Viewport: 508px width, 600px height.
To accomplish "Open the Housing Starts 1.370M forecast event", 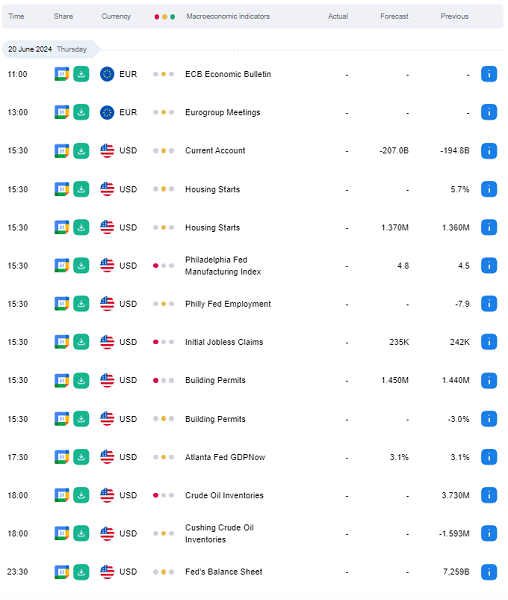I will 213,228.
